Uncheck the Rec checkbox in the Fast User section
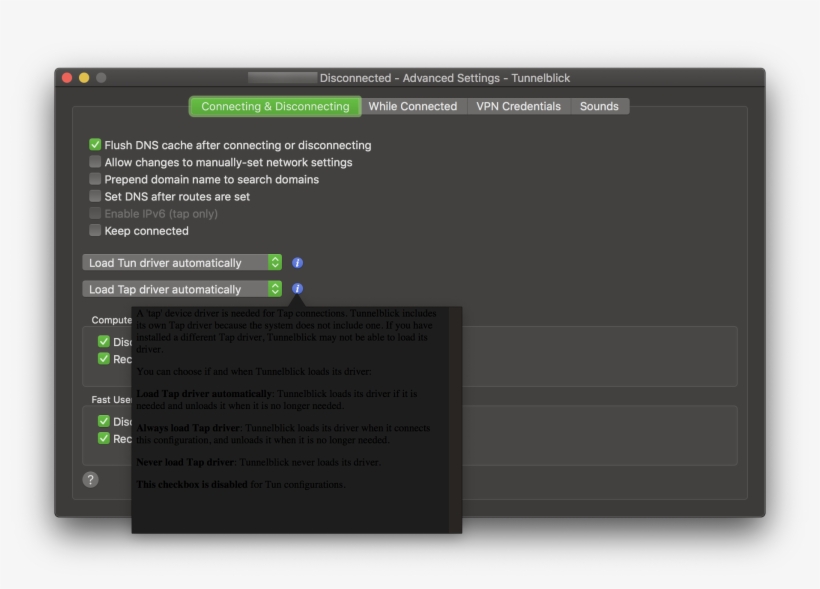 (x=104, y=438)
